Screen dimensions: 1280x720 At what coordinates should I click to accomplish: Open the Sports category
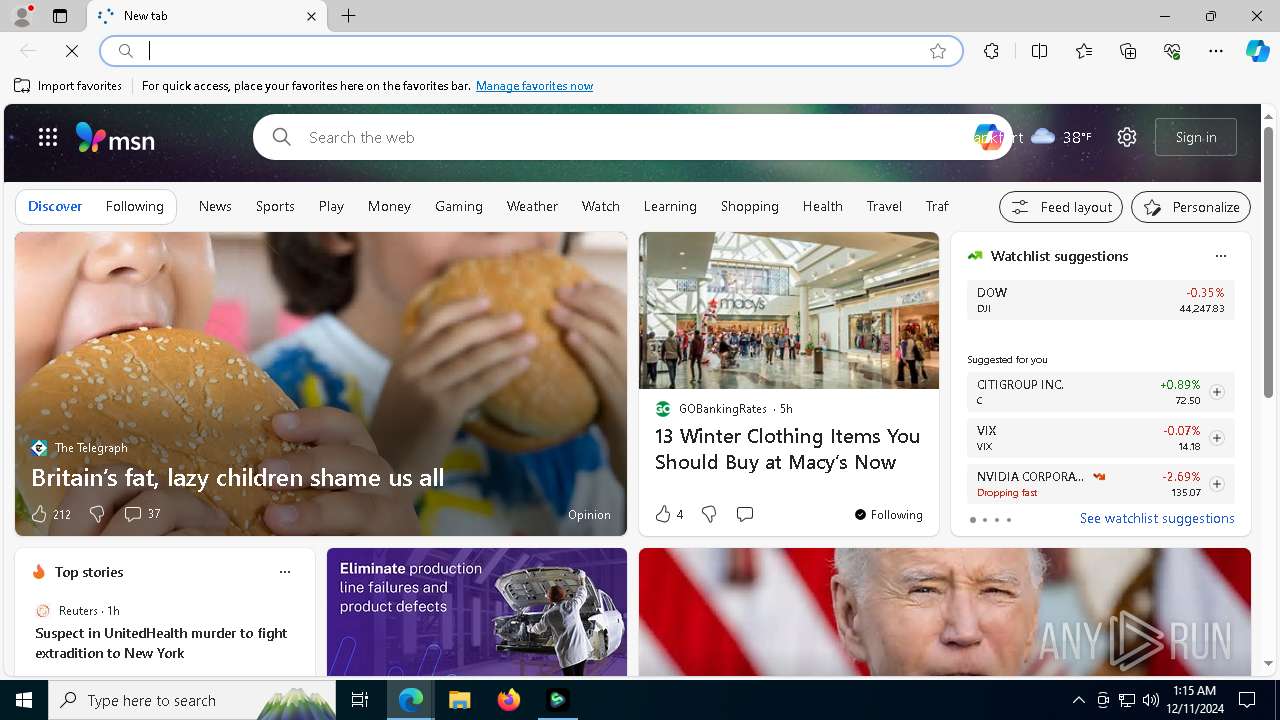point(275,206)
